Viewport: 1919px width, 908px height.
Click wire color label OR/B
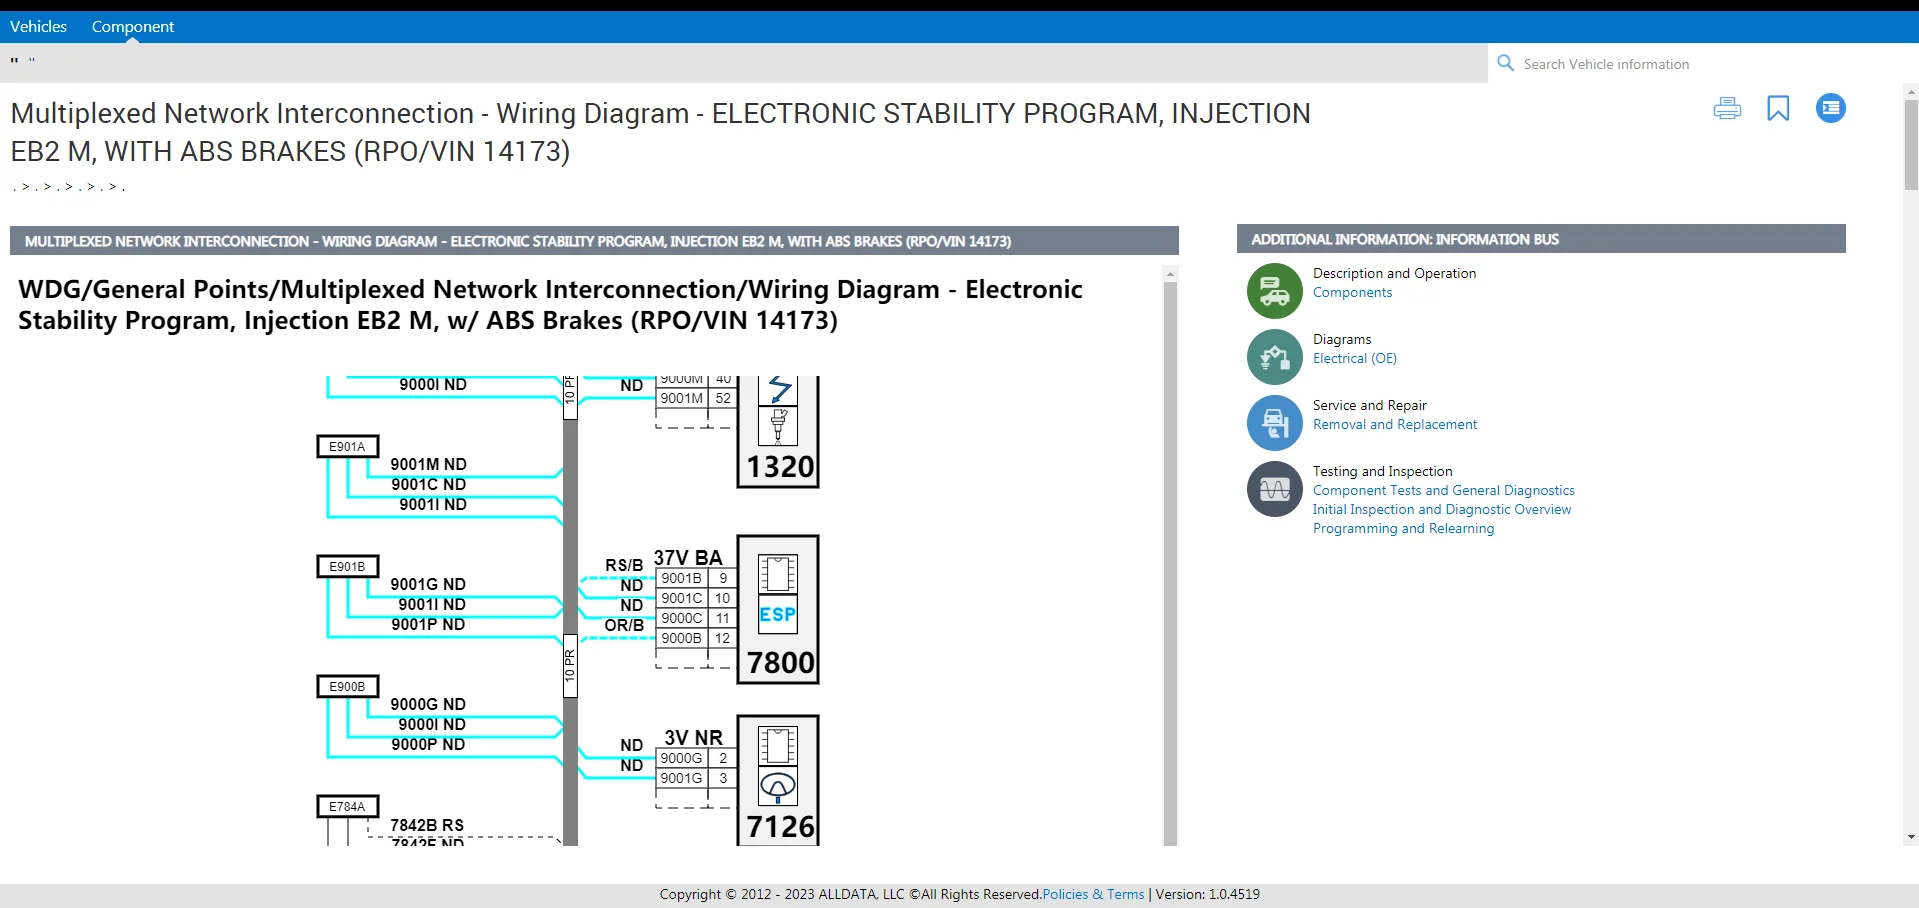[x=624, y=625]
